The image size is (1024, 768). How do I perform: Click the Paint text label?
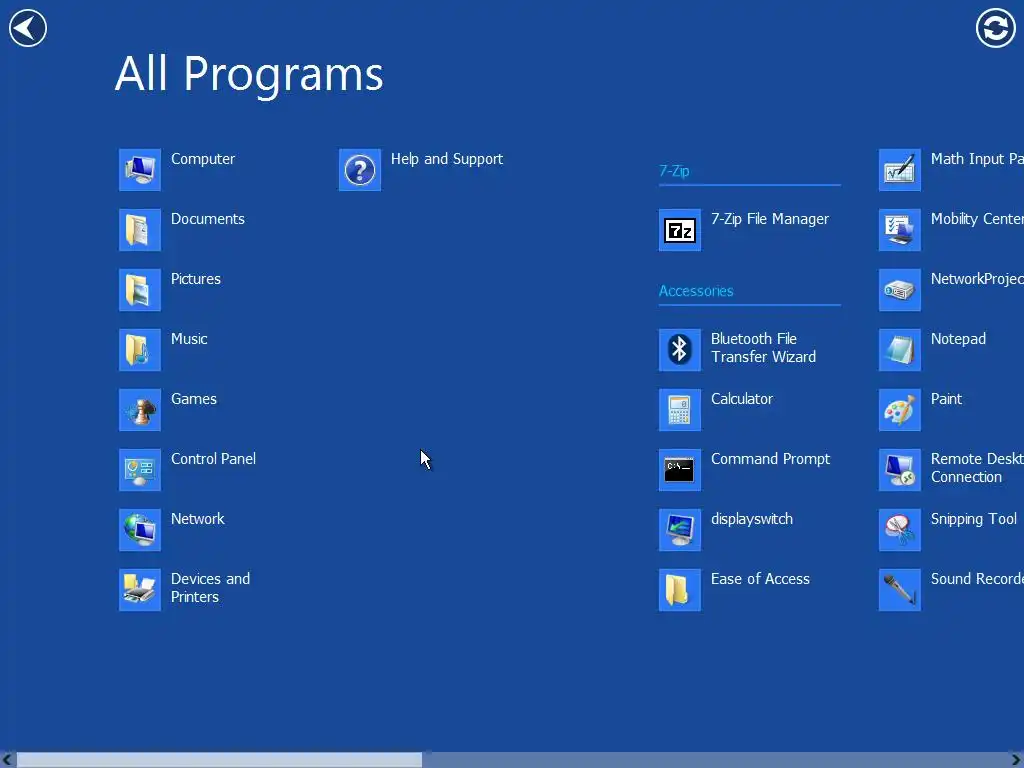(946, 399)
